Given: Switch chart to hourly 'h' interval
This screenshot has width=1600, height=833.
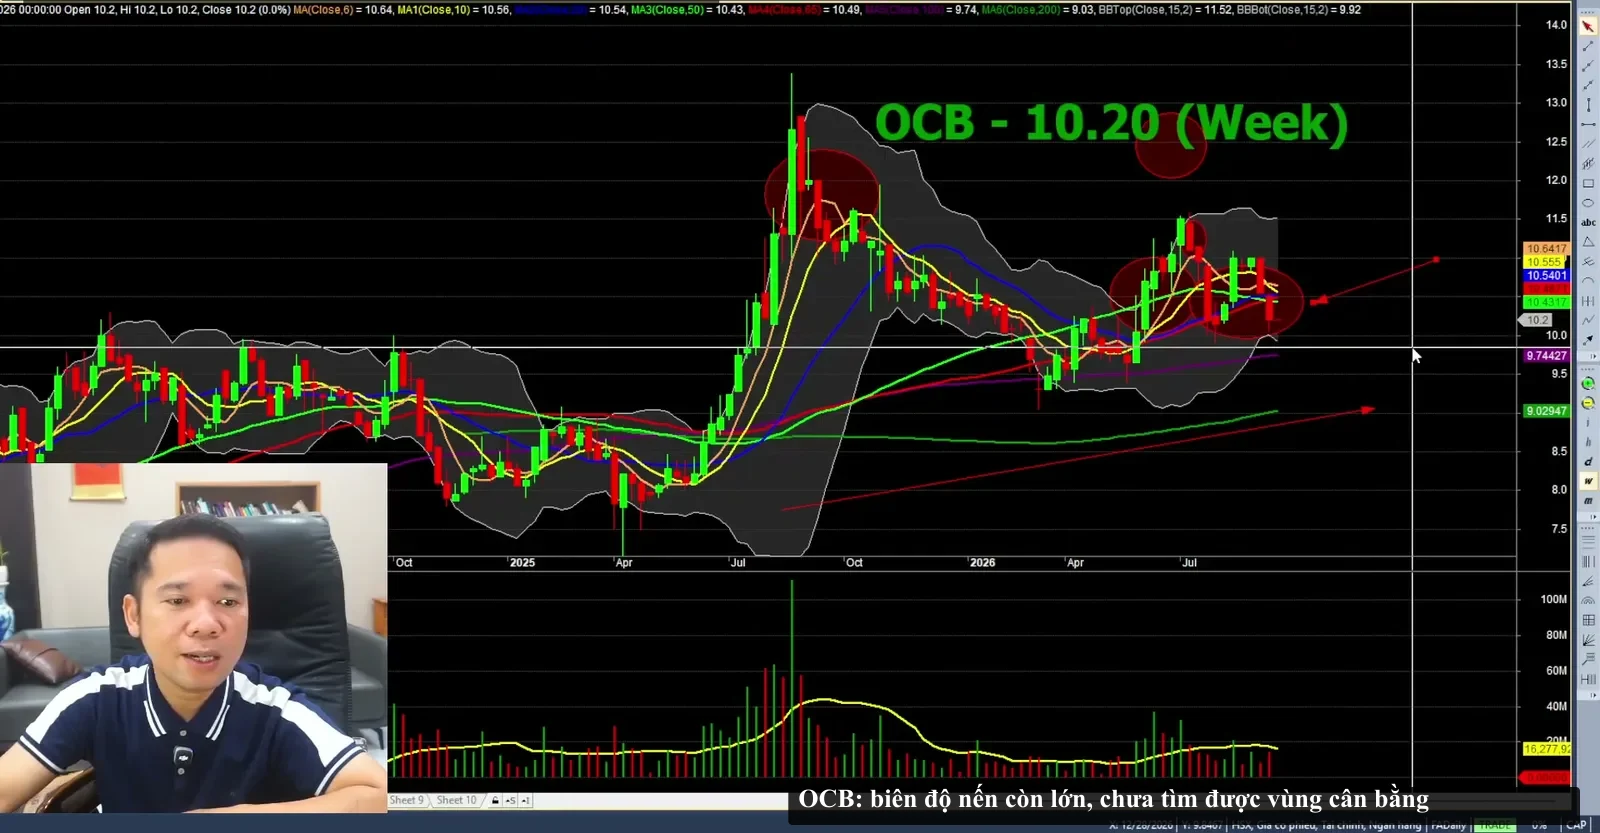Looking at the screenshot, I should pyautogui.click(x=1588, y=443).
